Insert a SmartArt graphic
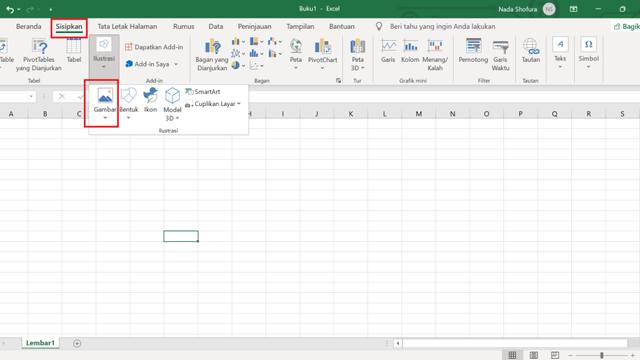The image size is (640, 360). (203, 91)
